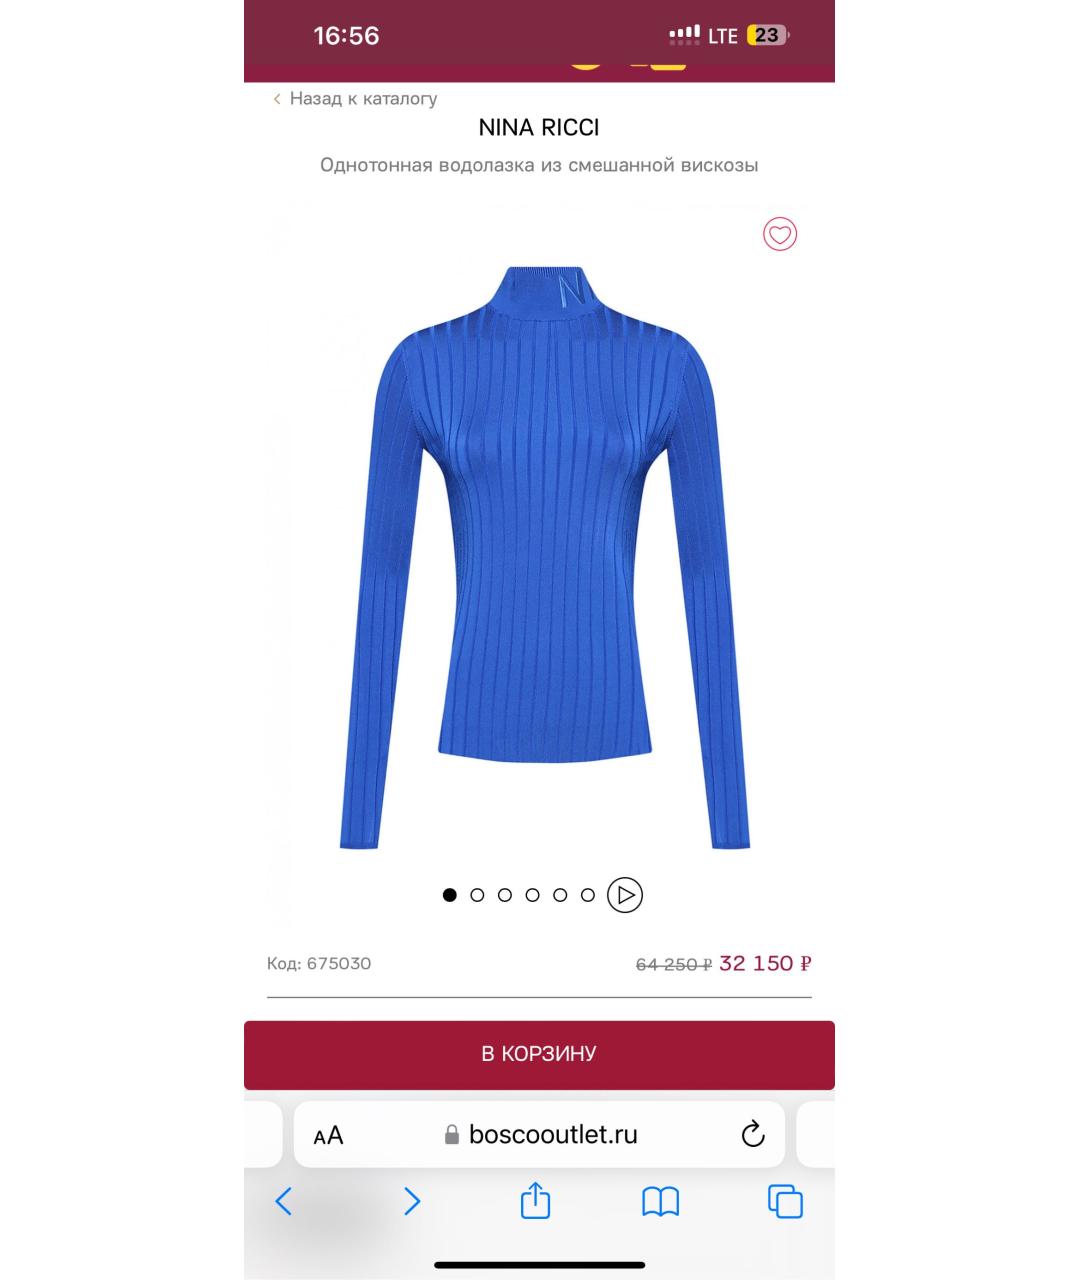Show all open Safari tabs

tap(785, 1201)
